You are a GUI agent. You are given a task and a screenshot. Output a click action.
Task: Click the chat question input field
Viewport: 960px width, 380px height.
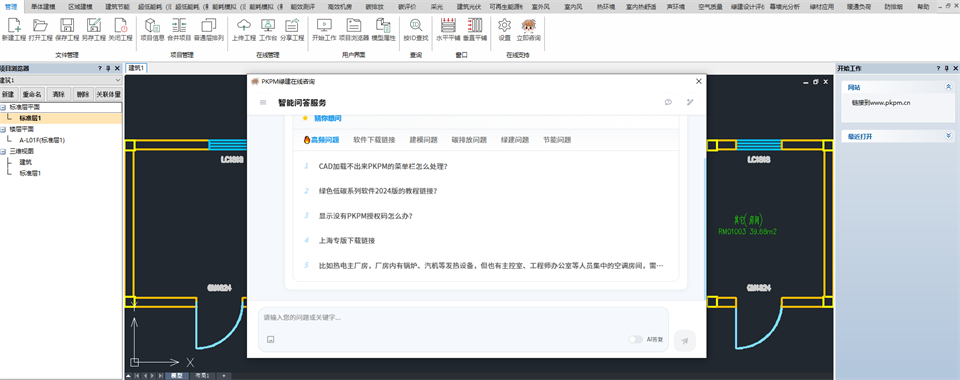[x=463, y=318]
